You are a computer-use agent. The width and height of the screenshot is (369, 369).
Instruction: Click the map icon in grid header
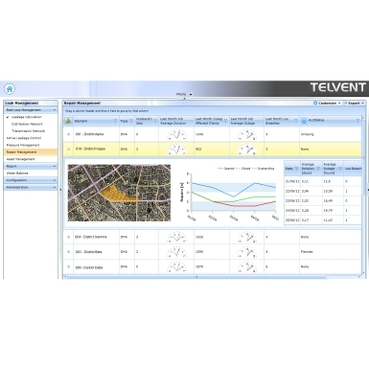tap(68, 121)
